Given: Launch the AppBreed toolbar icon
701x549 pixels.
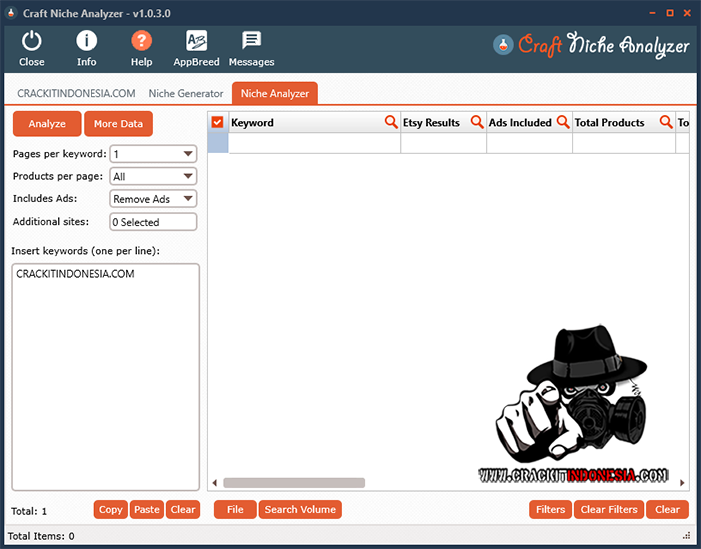Looking at the screenshot, I should [x=197, y=41].
